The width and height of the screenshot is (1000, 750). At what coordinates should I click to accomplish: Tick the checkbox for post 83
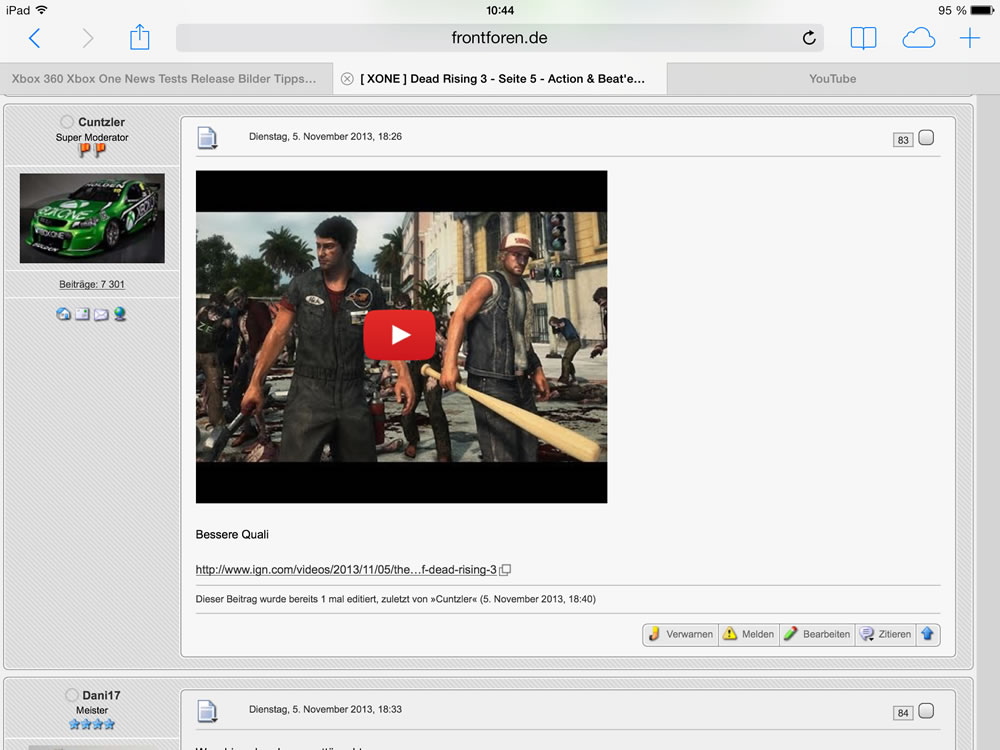click(x=926, y=138)
